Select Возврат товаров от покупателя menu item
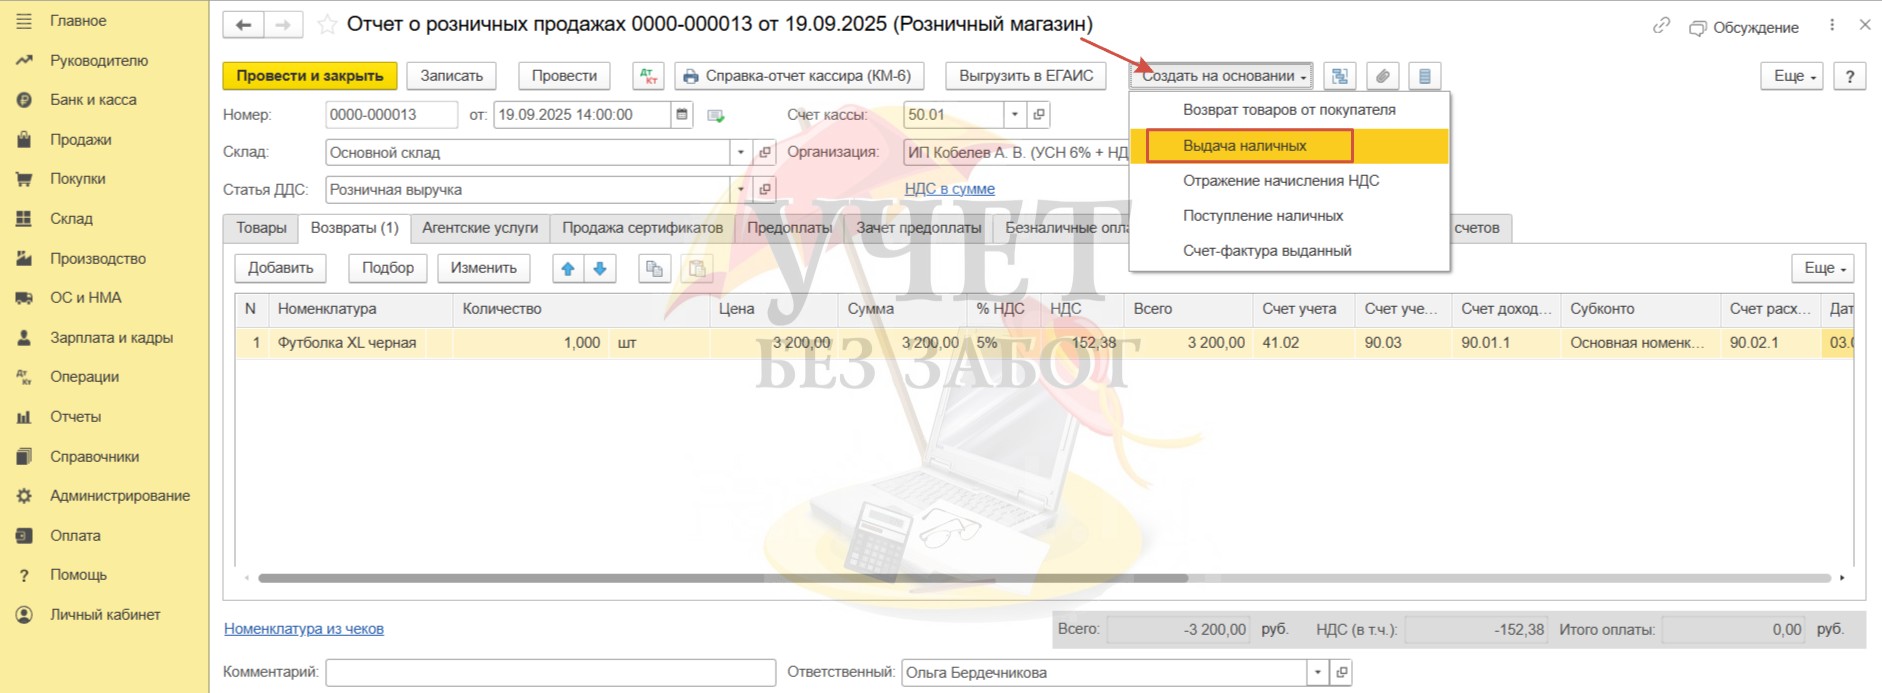This screenshot has width=1882, height=693. [1289, 110]
